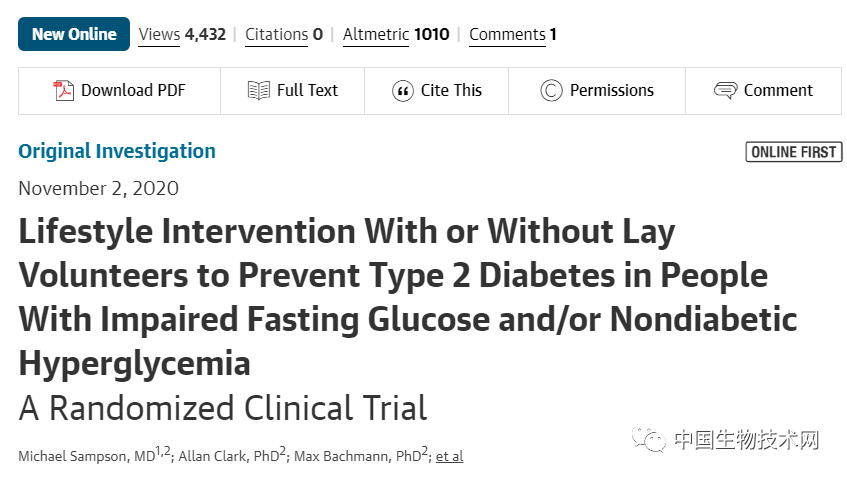
Task: Click the Citations count link
Action: (283, 34)
